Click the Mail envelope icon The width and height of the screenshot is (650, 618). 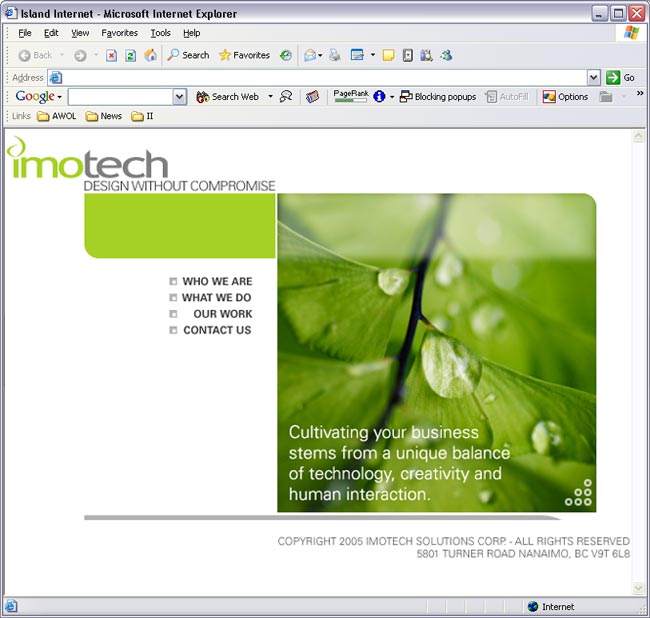click(310, 55)
